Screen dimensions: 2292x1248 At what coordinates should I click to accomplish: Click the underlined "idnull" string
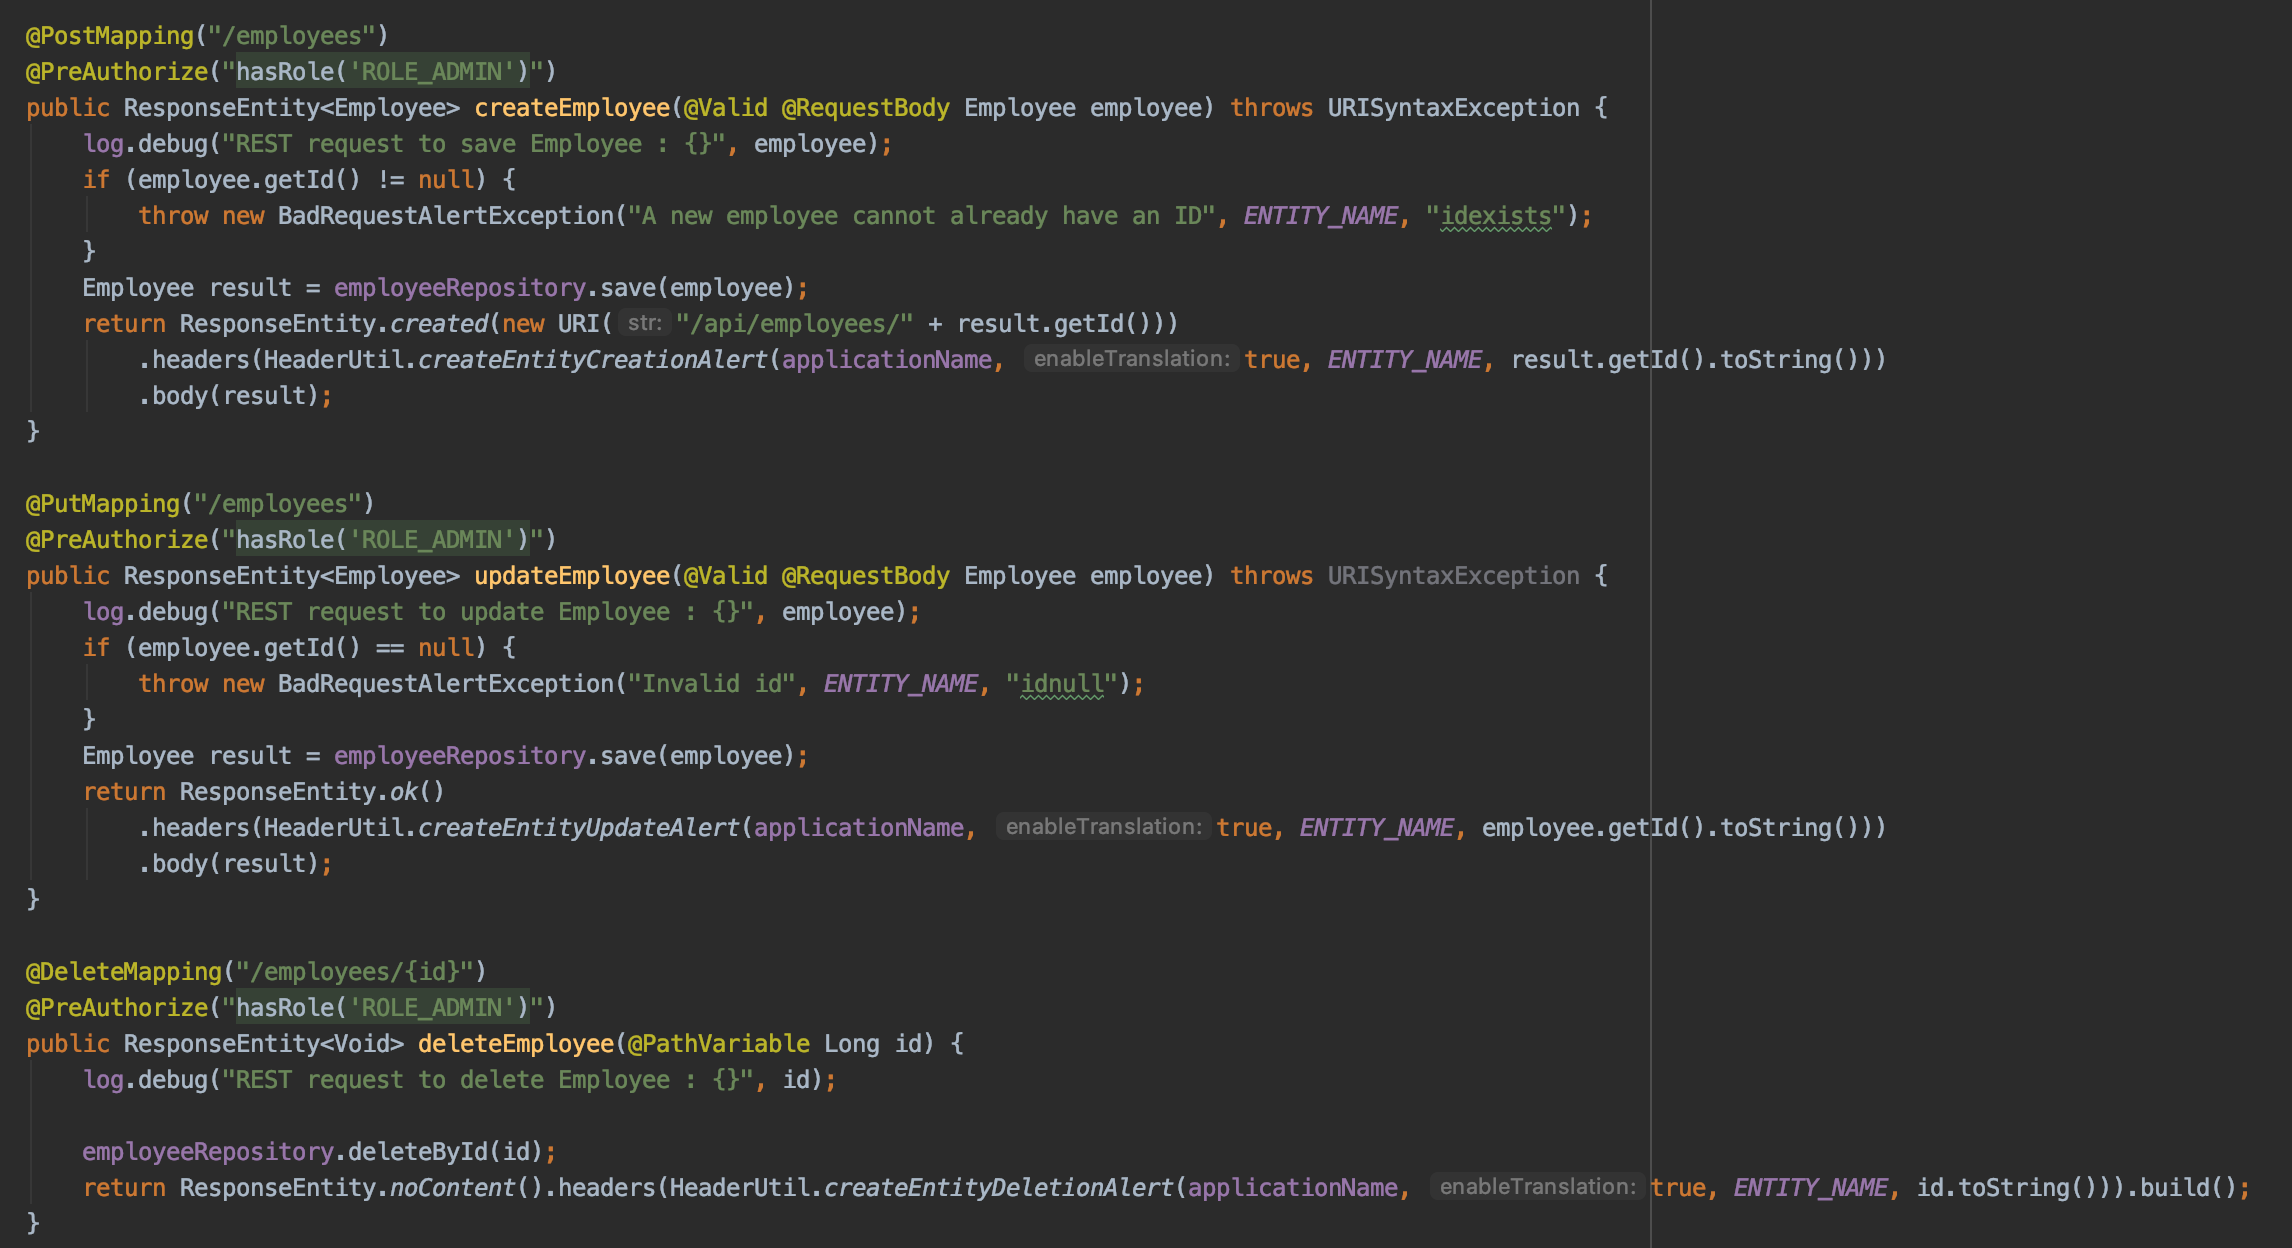(1061, 684)
